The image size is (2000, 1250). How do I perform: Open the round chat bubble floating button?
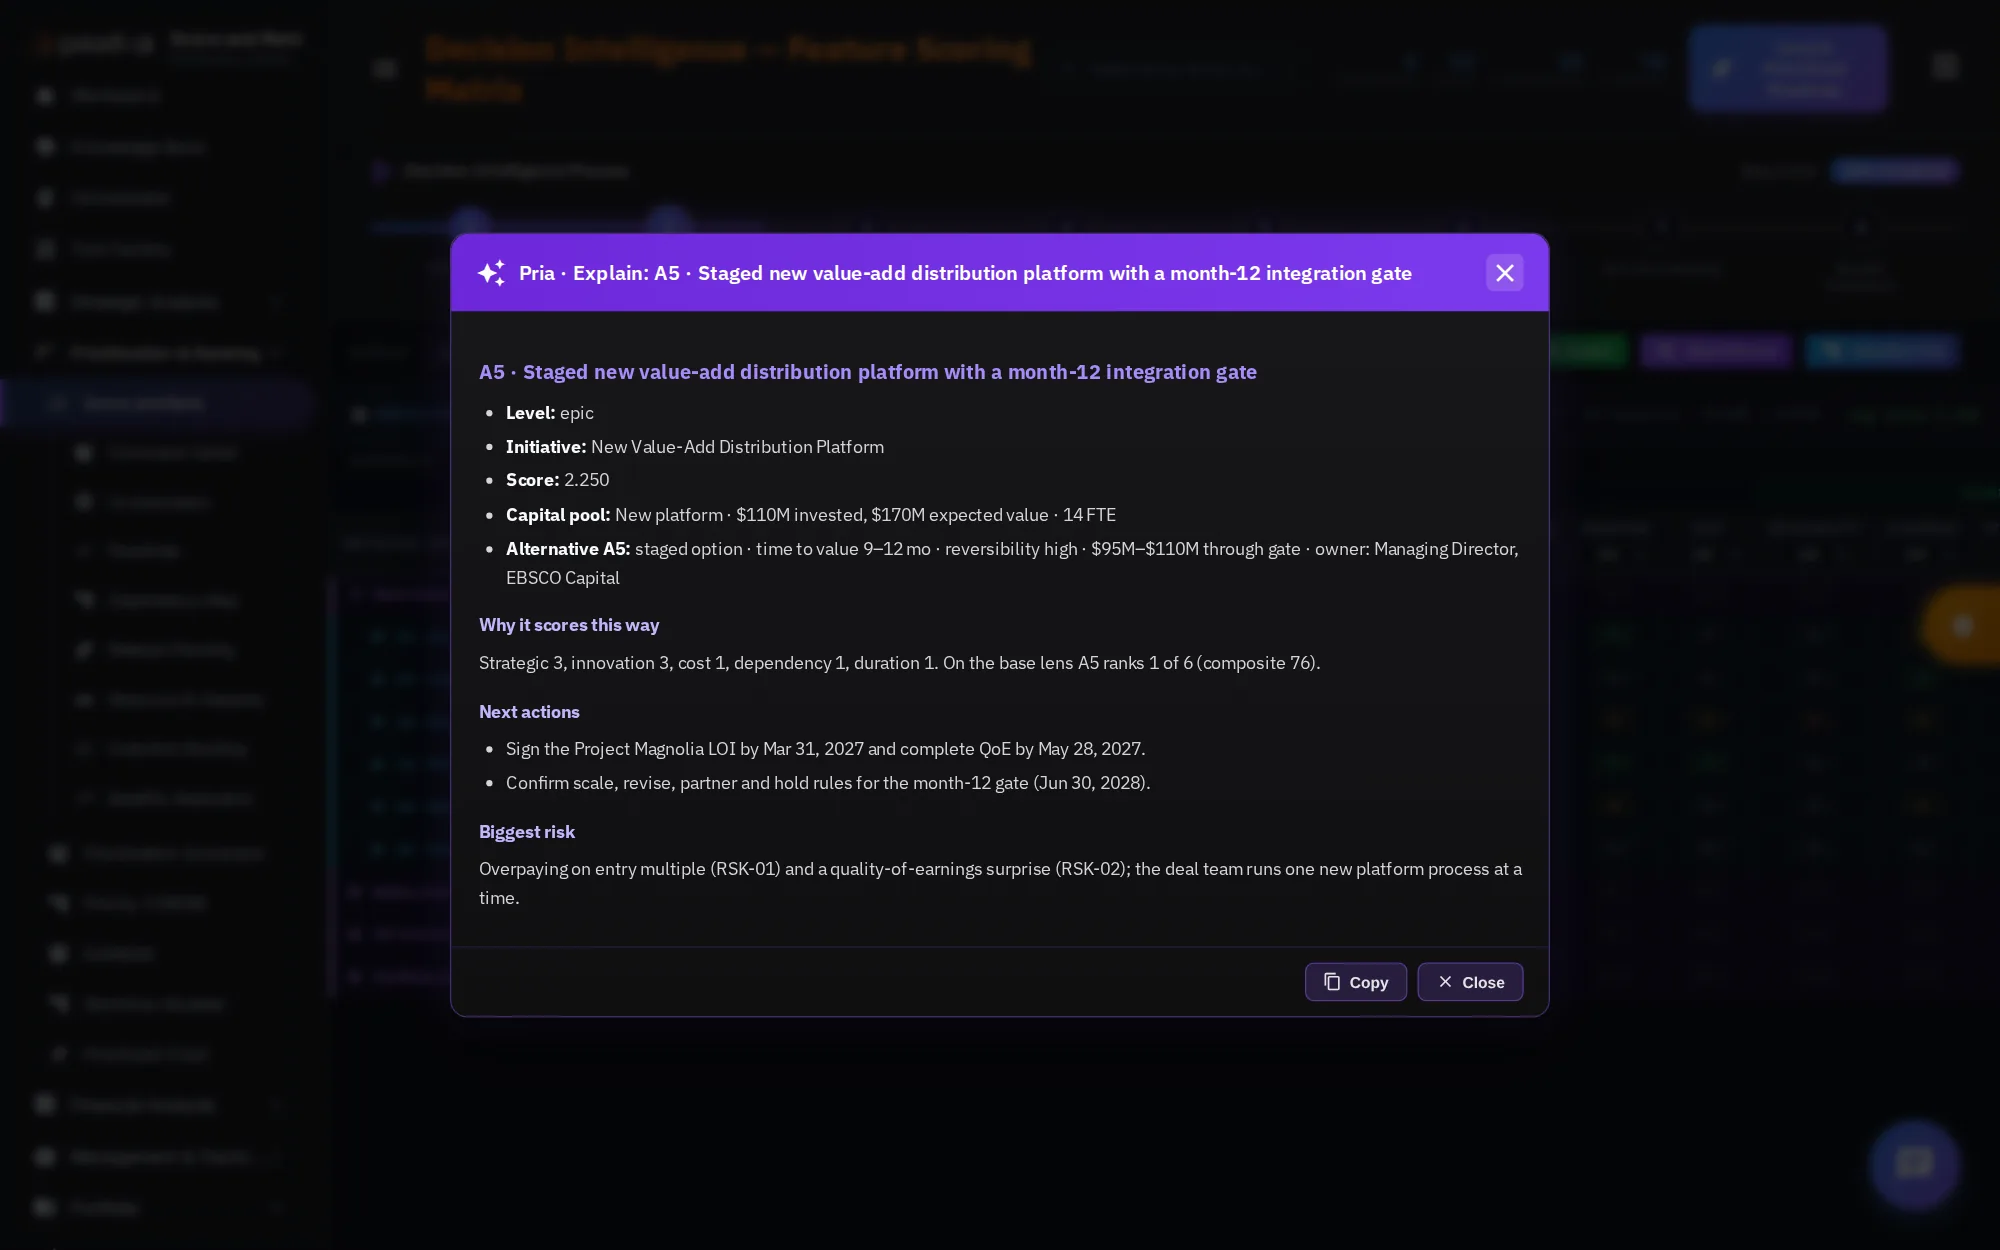[x=1914, y=1163]
